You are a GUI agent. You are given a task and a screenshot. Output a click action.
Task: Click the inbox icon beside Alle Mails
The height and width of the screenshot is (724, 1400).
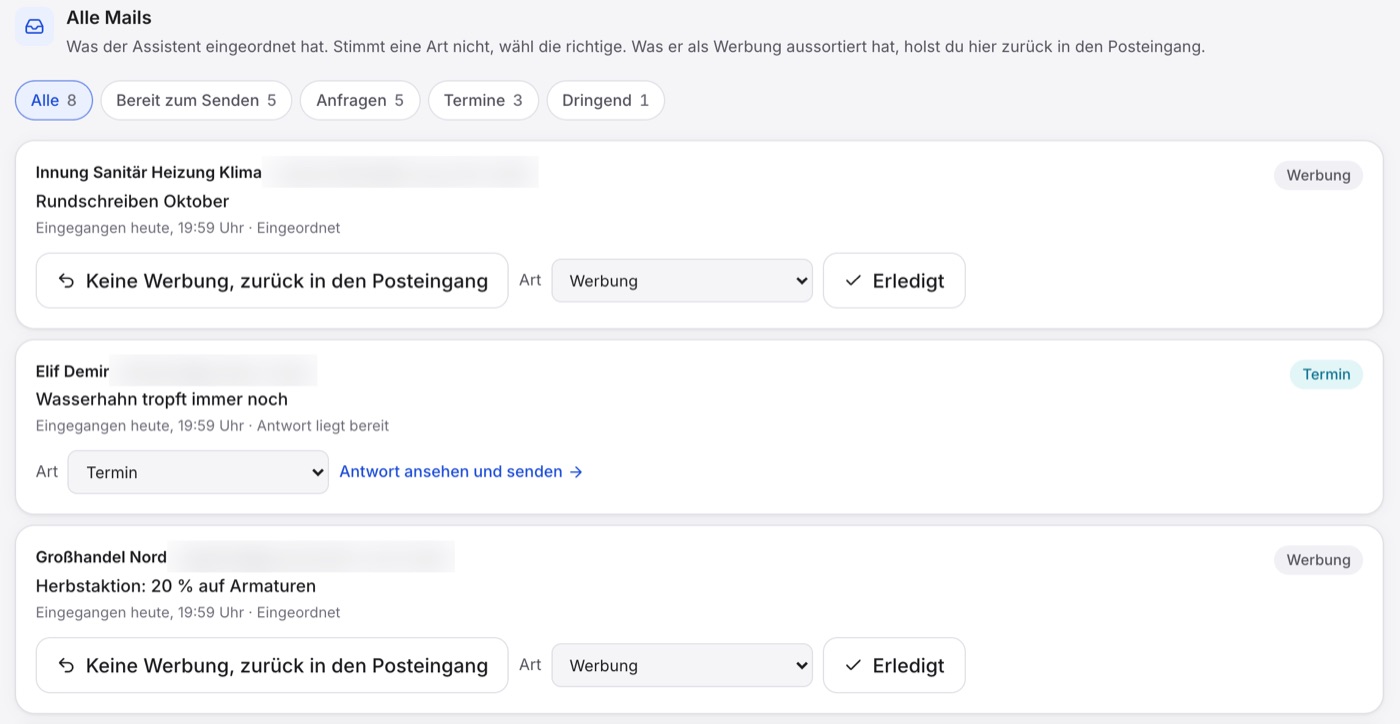click(34, 27)
